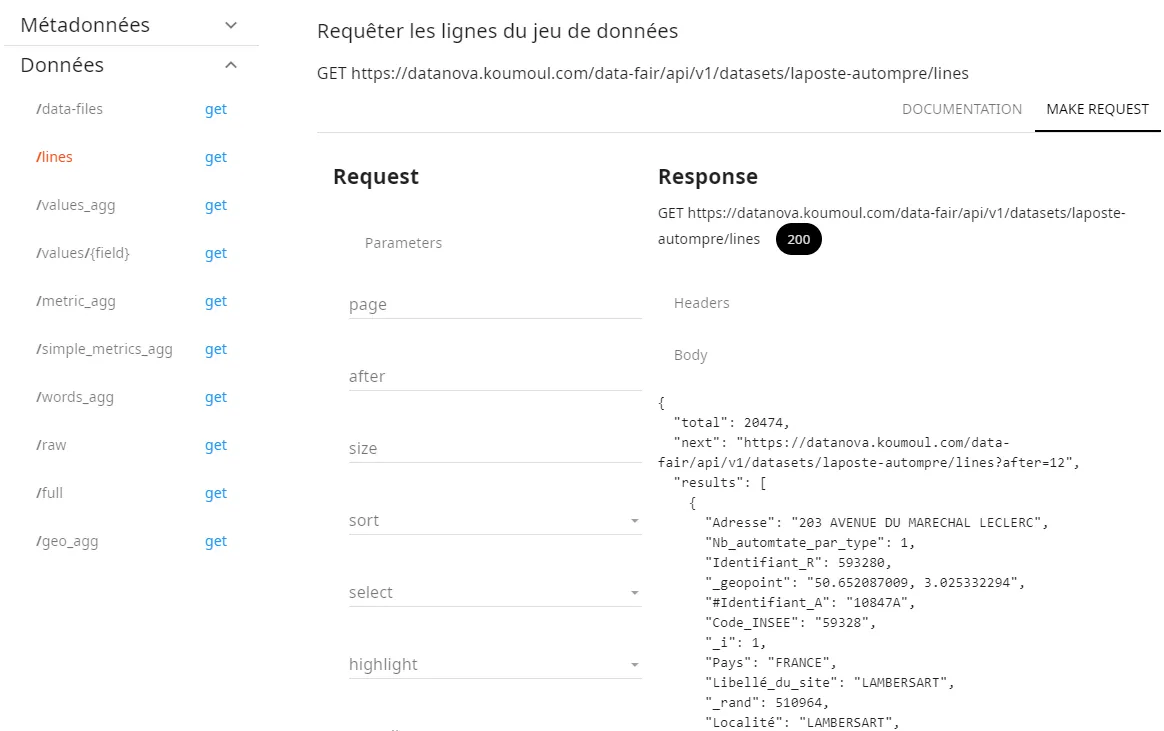
Task: Collapse the Données section chevron
Action: pyautogui.click(x=231, y=65)
